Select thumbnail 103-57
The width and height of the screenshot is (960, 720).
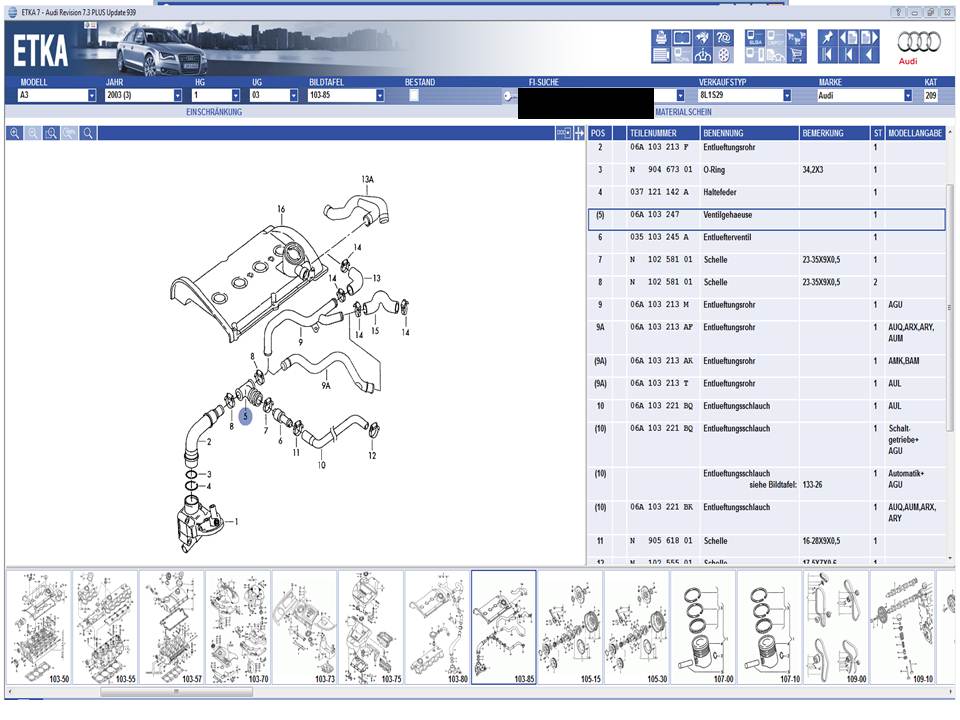[x=171, y=628]
